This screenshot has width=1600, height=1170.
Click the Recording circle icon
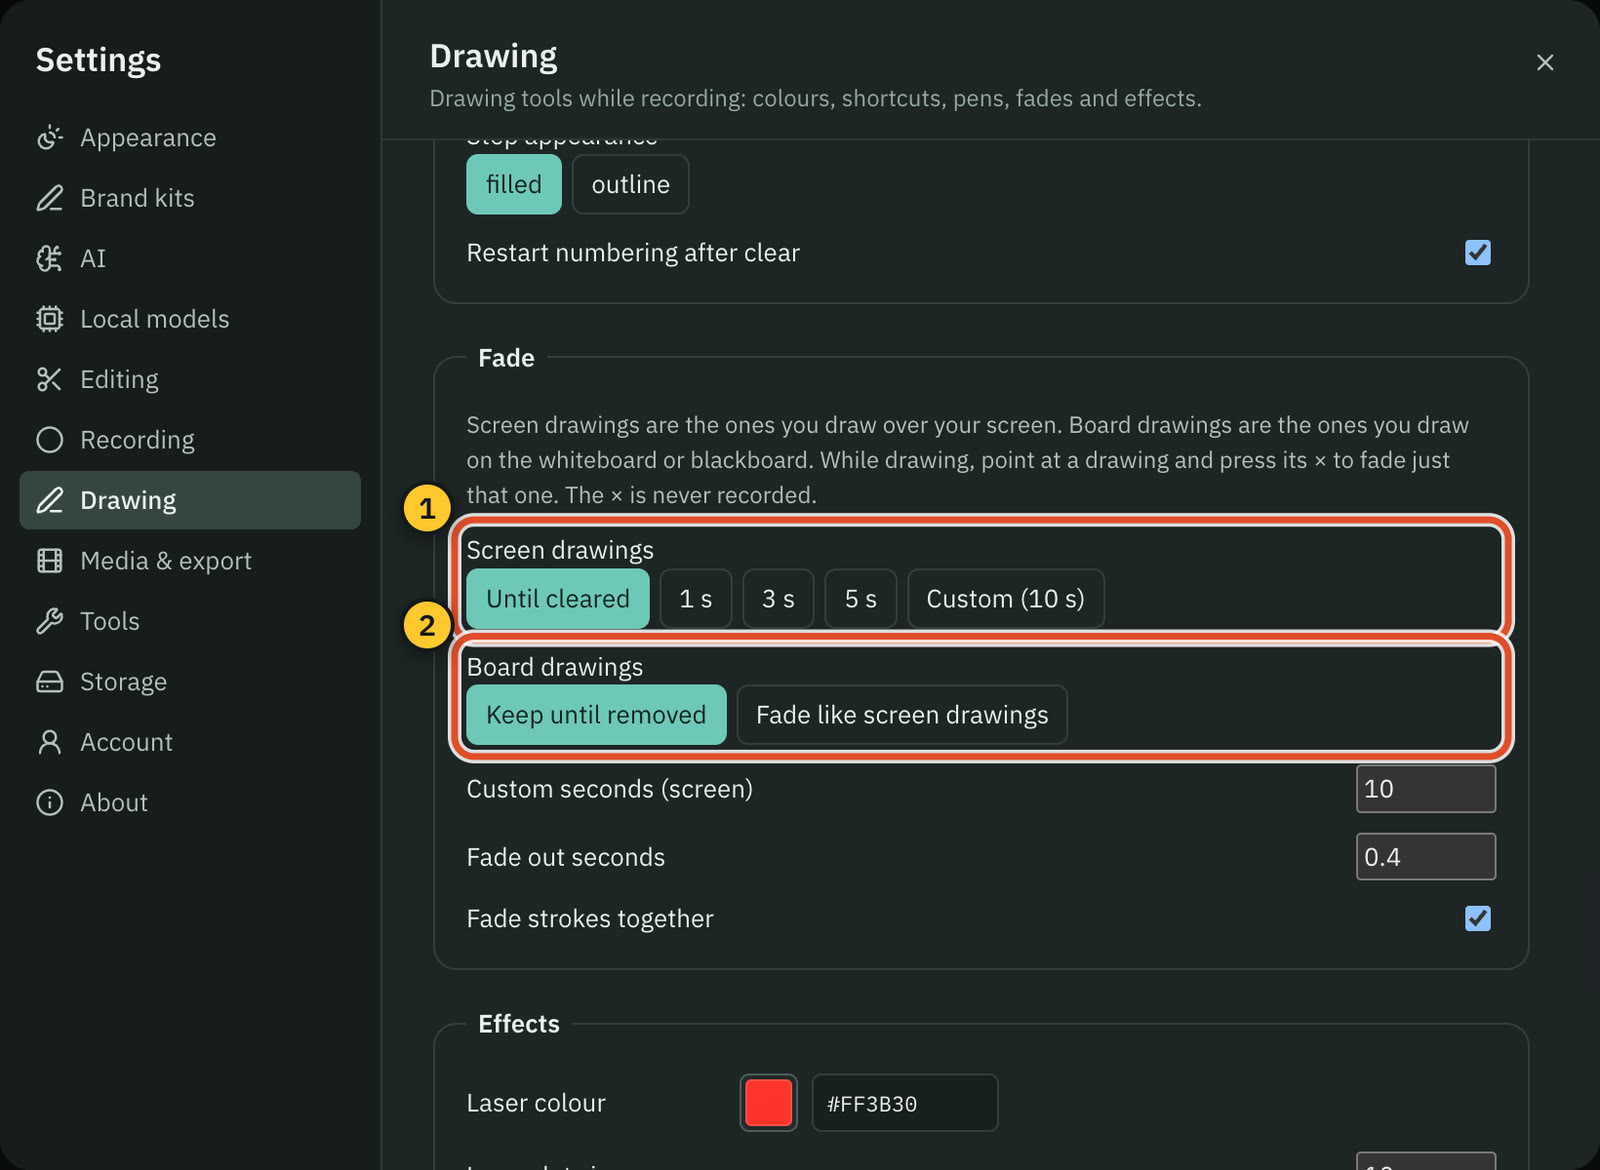[x=50, y=440]
